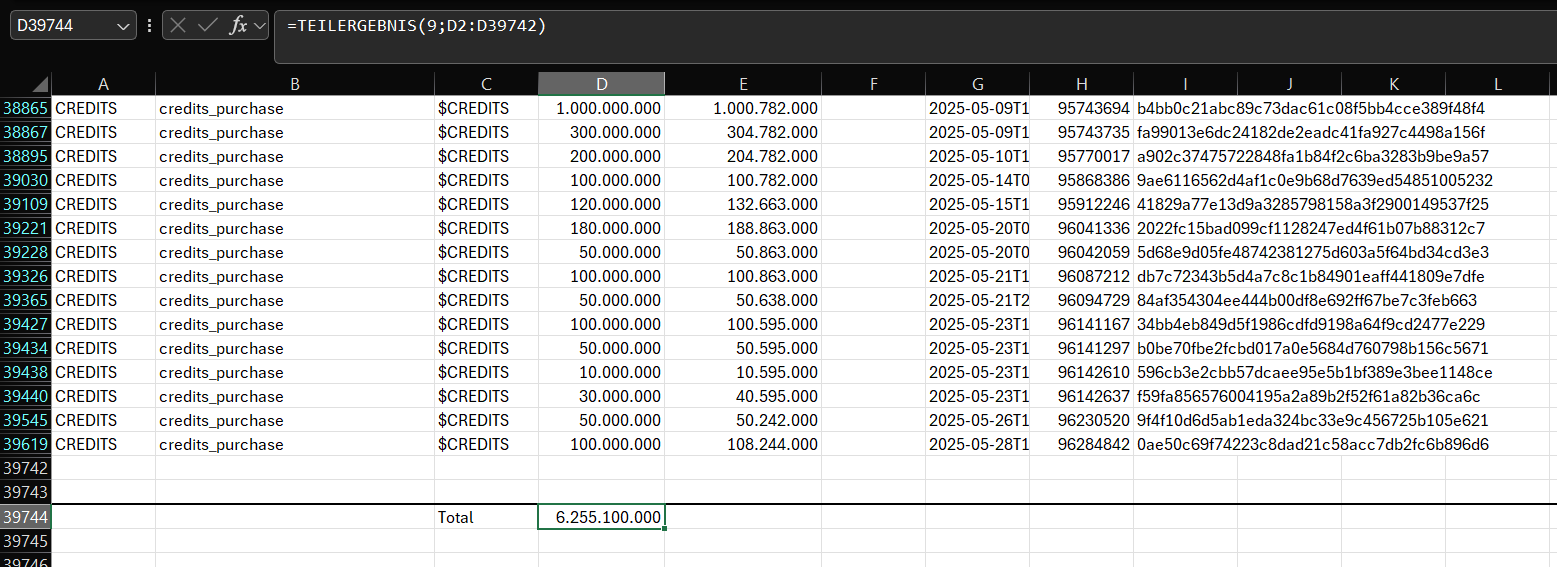Click date cell 2025-05-10T1
Viewport: 1557px width, 567px height.
tap(977, 156)
